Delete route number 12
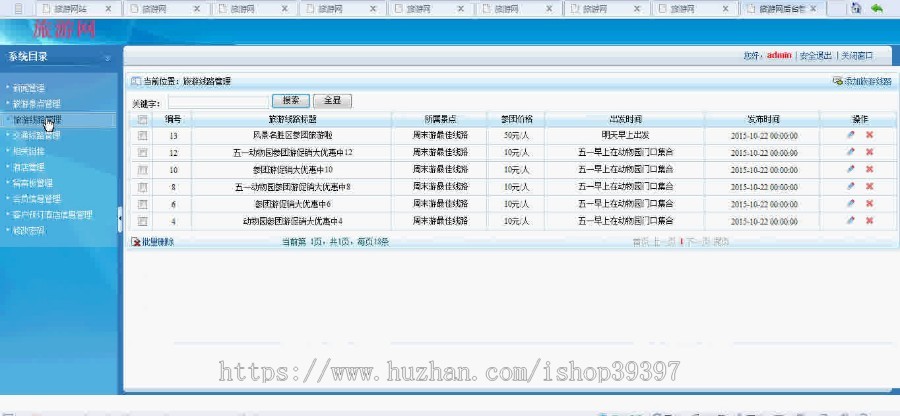 click(x=870, y=152)
